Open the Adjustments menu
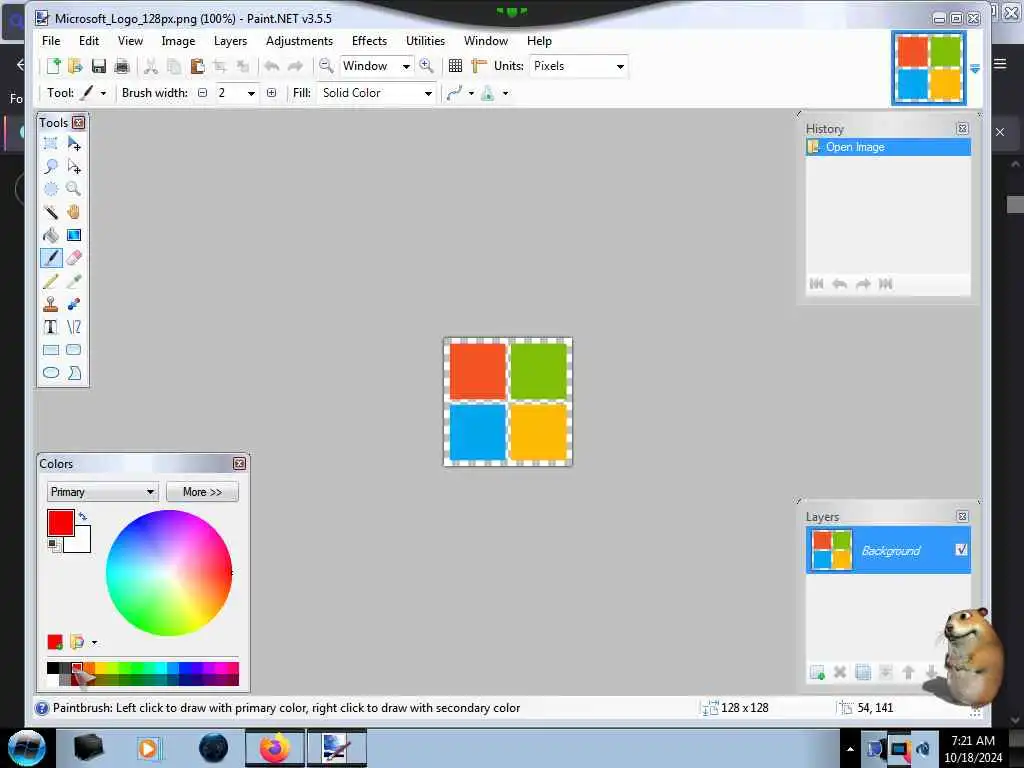This screenshot has height=768, width=1024. coord(299,40)
